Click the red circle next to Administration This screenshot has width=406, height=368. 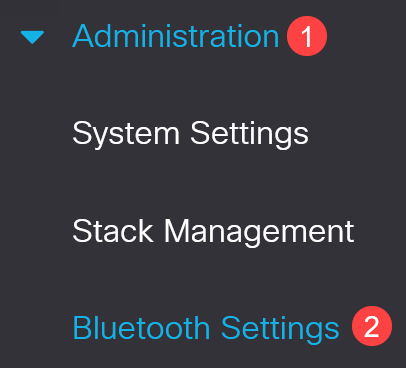(307, 36)
